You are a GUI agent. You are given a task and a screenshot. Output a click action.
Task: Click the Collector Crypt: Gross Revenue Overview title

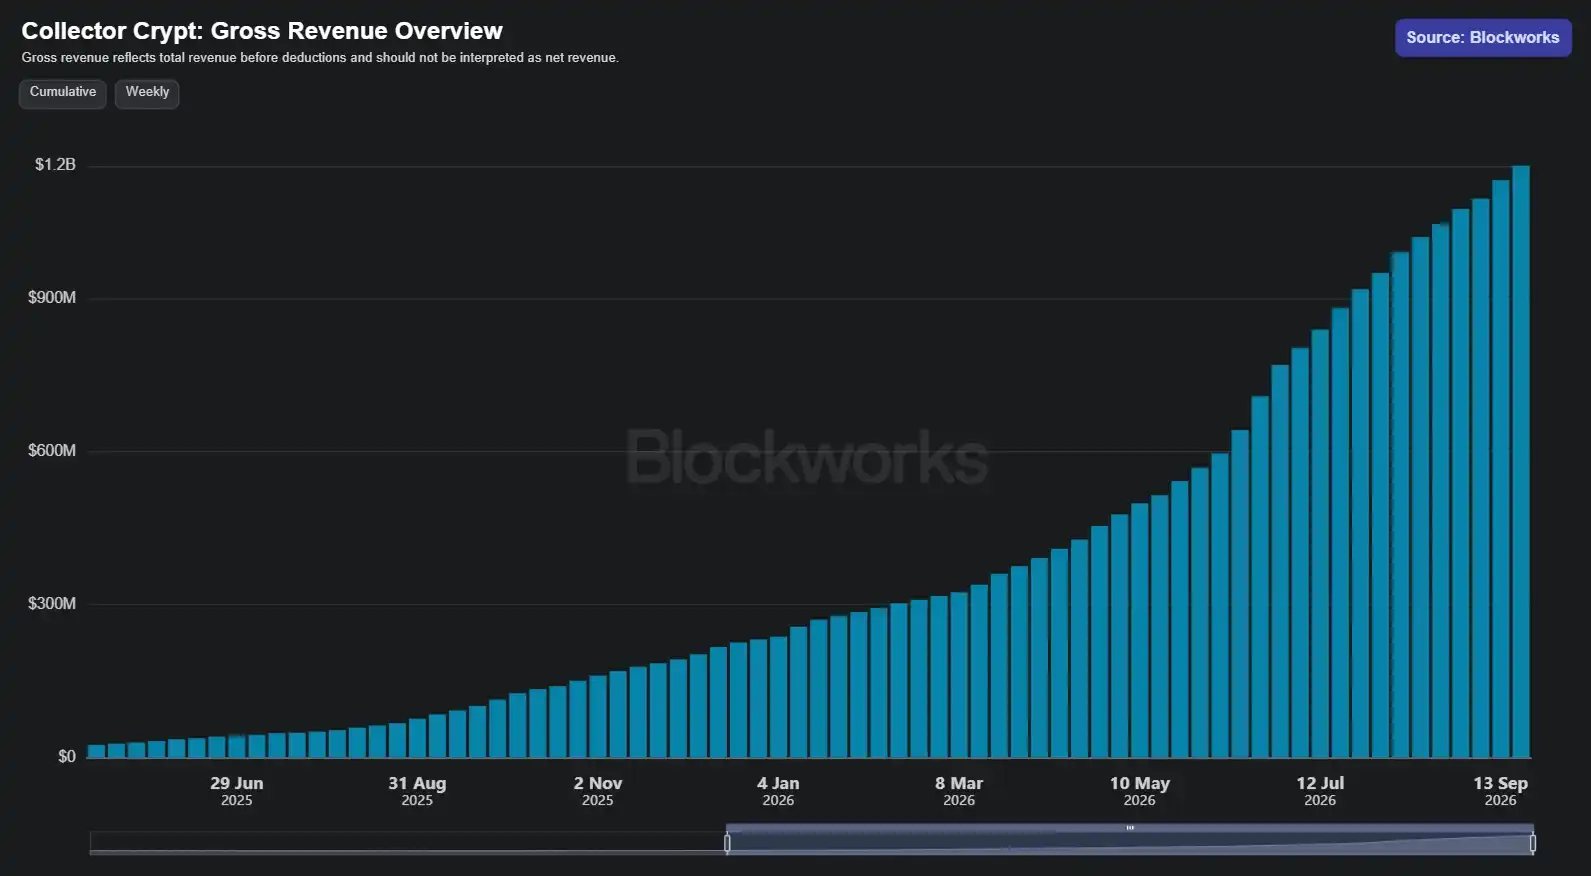click(x=262, y=31)
